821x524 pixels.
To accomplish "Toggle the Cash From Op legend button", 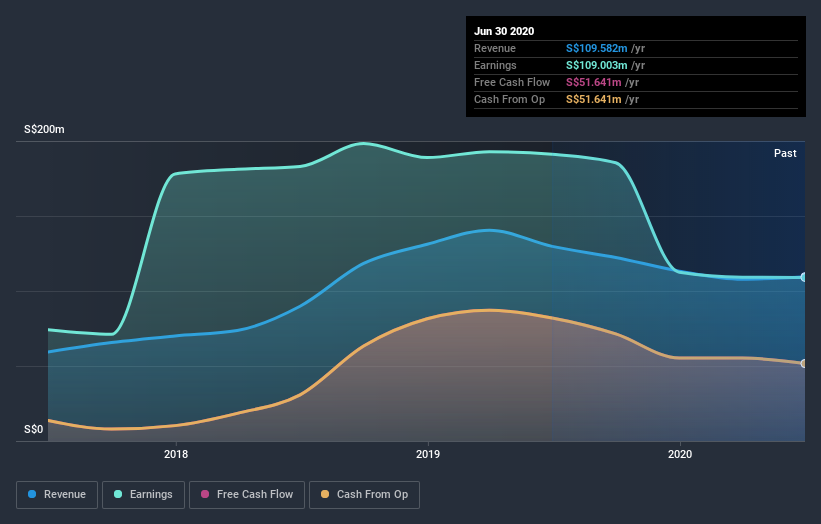I will point(364,495).
